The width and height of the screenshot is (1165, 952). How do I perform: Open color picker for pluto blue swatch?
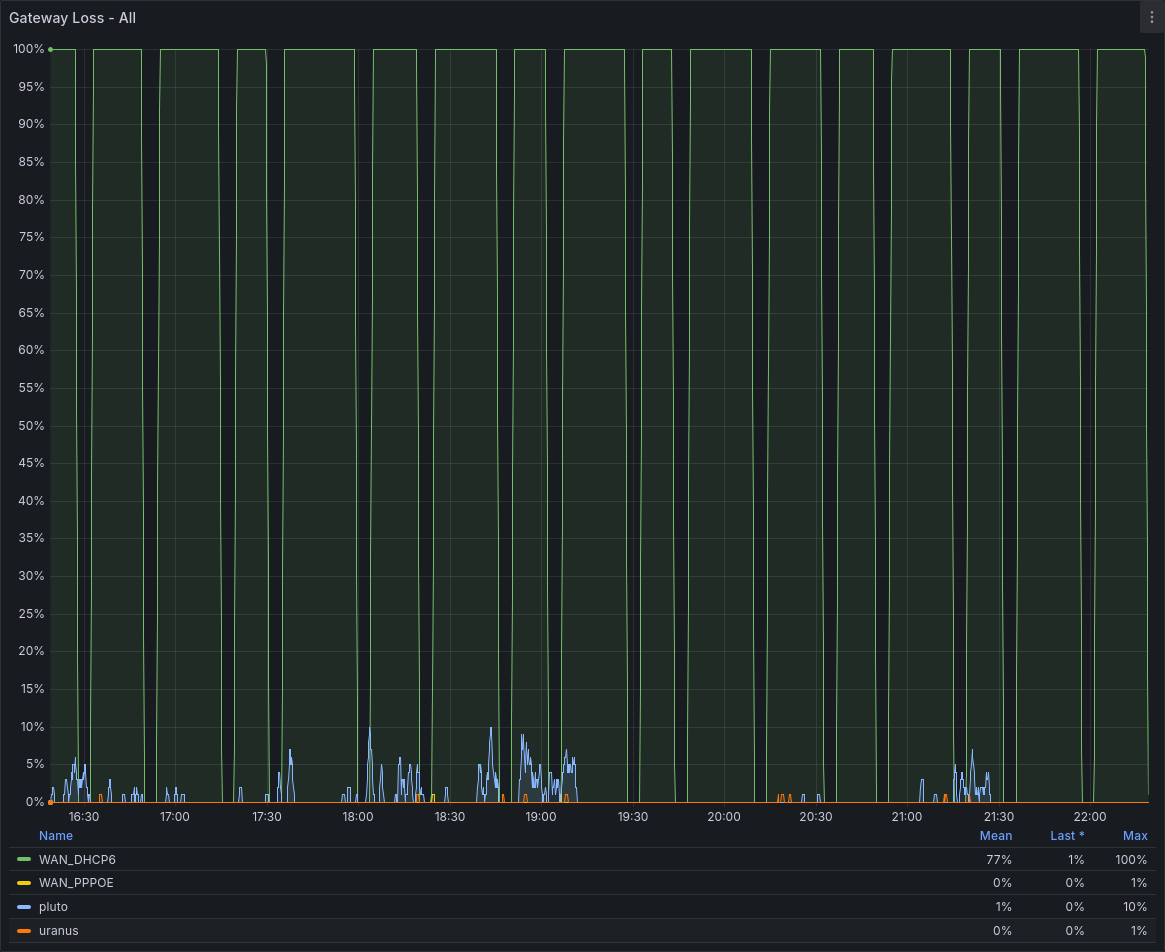(x=24, y=907)
